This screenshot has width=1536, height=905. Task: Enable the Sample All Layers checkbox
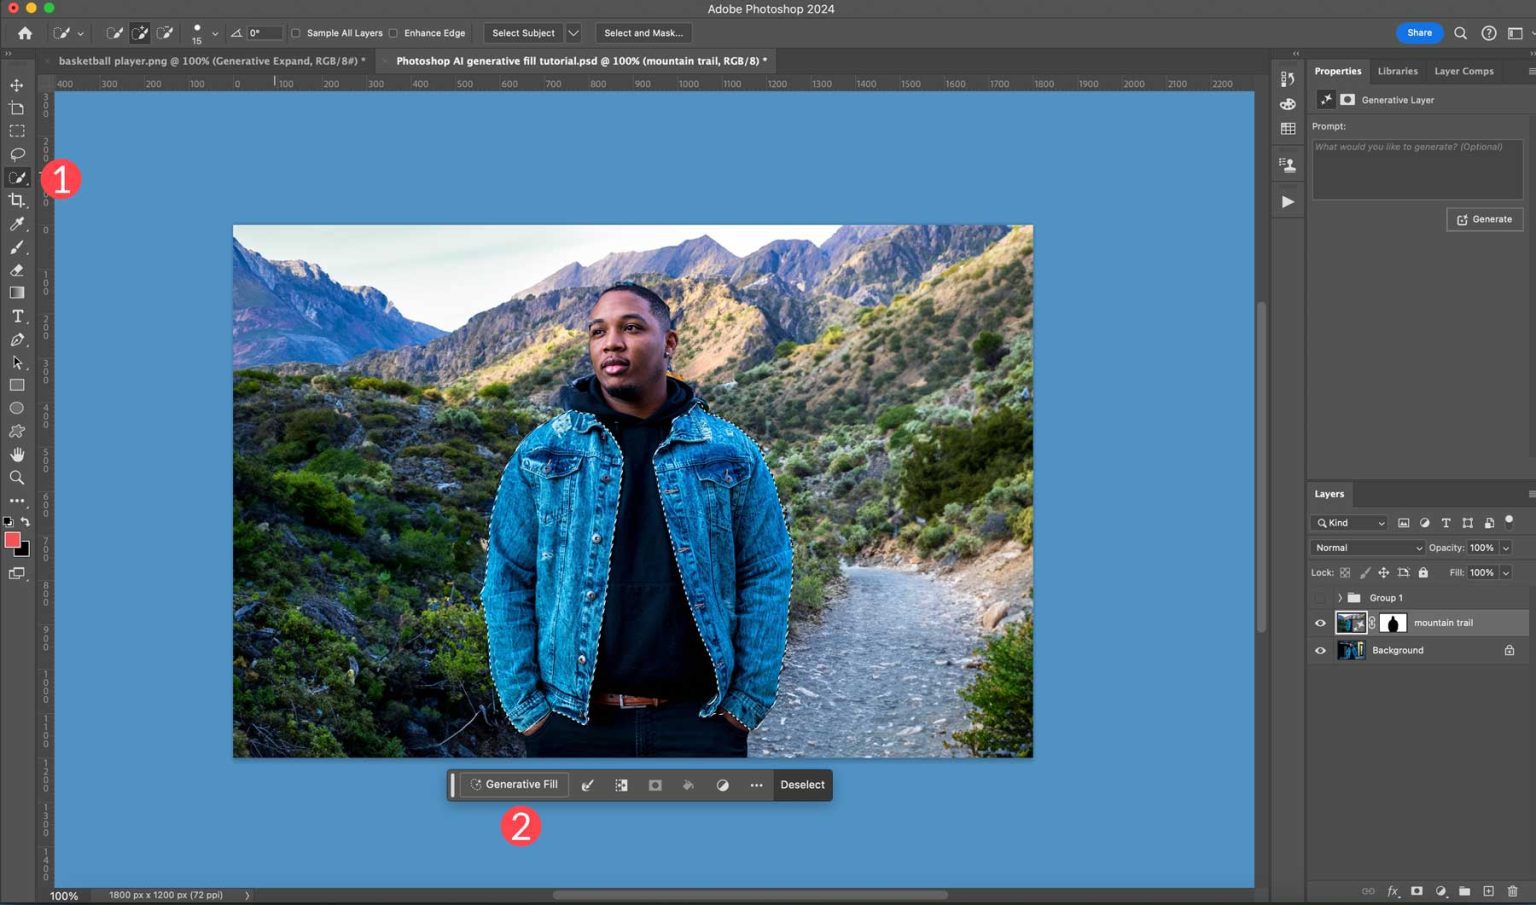pos(296,33)
